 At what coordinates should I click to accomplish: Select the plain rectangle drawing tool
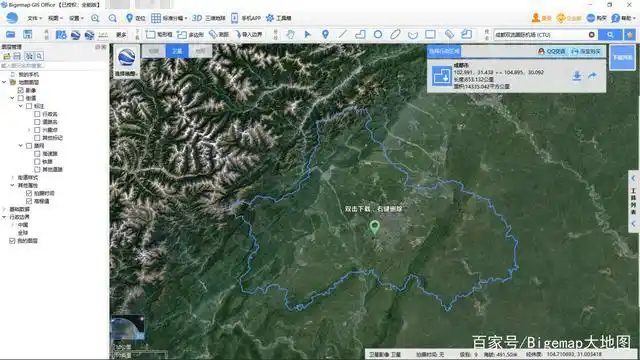coord(430,34)
